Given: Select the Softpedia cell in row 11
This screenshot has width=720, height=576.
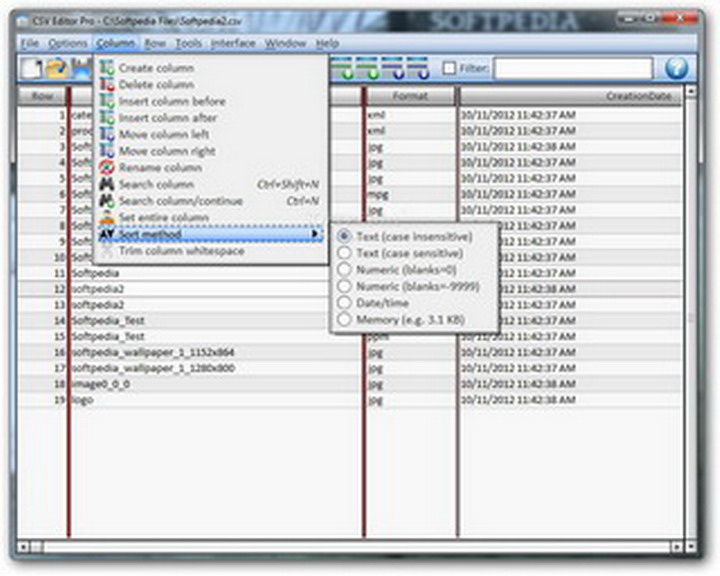Looking at the screenshot, I should click(216, 273).
